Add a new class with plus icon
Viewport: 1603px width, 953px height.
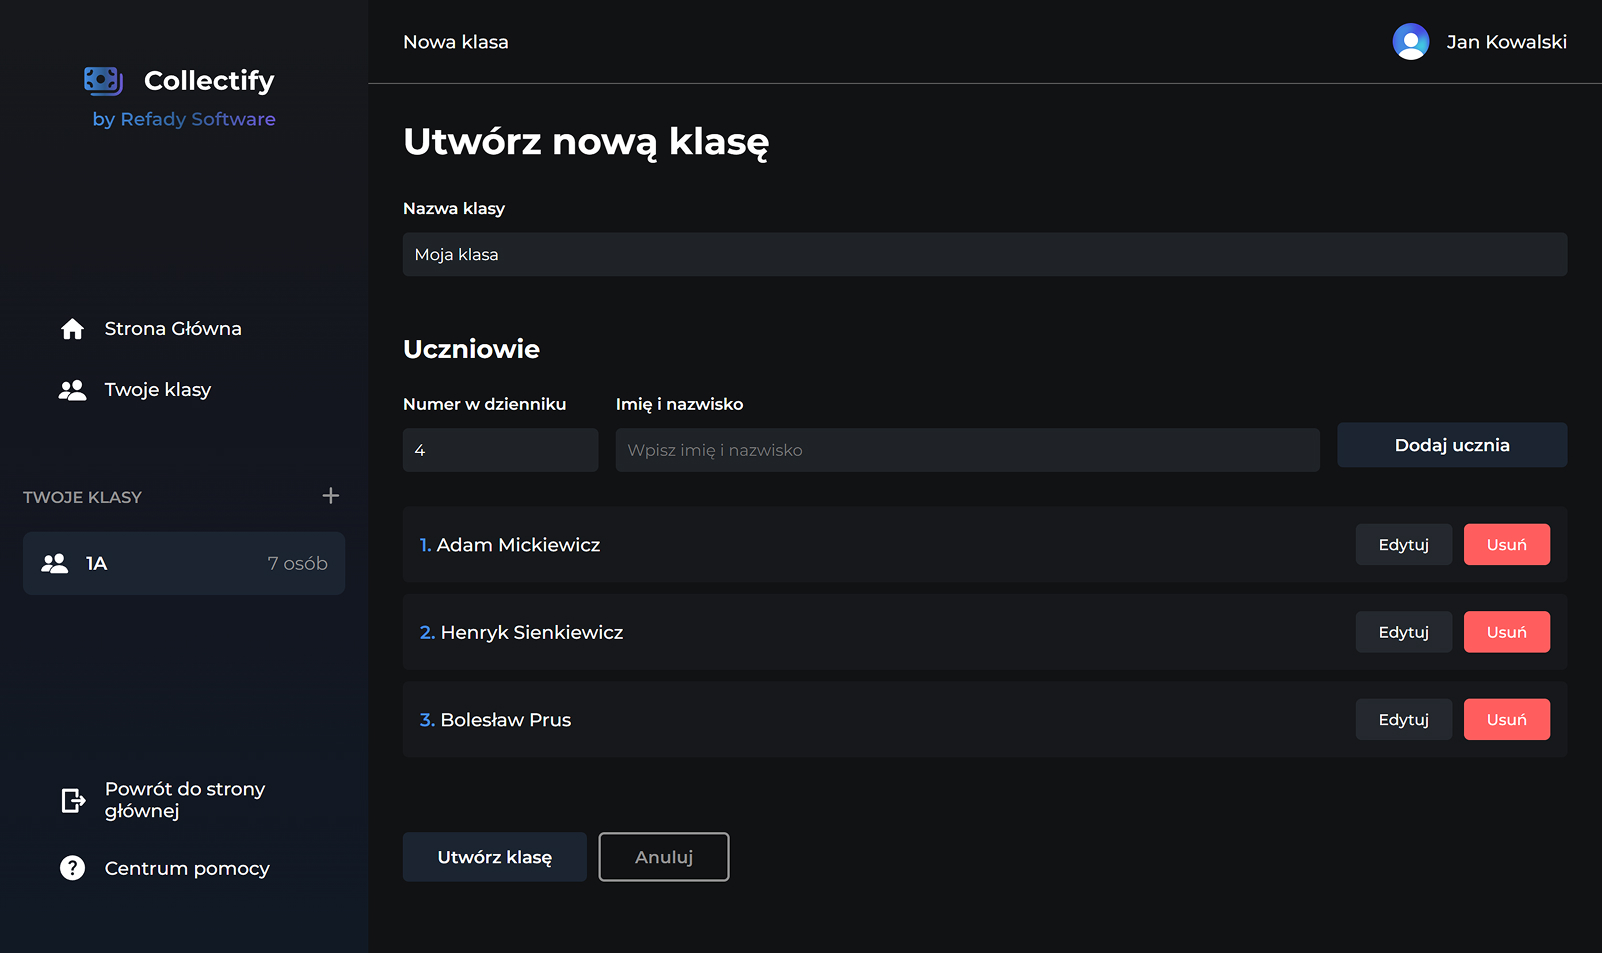(331, 496)
